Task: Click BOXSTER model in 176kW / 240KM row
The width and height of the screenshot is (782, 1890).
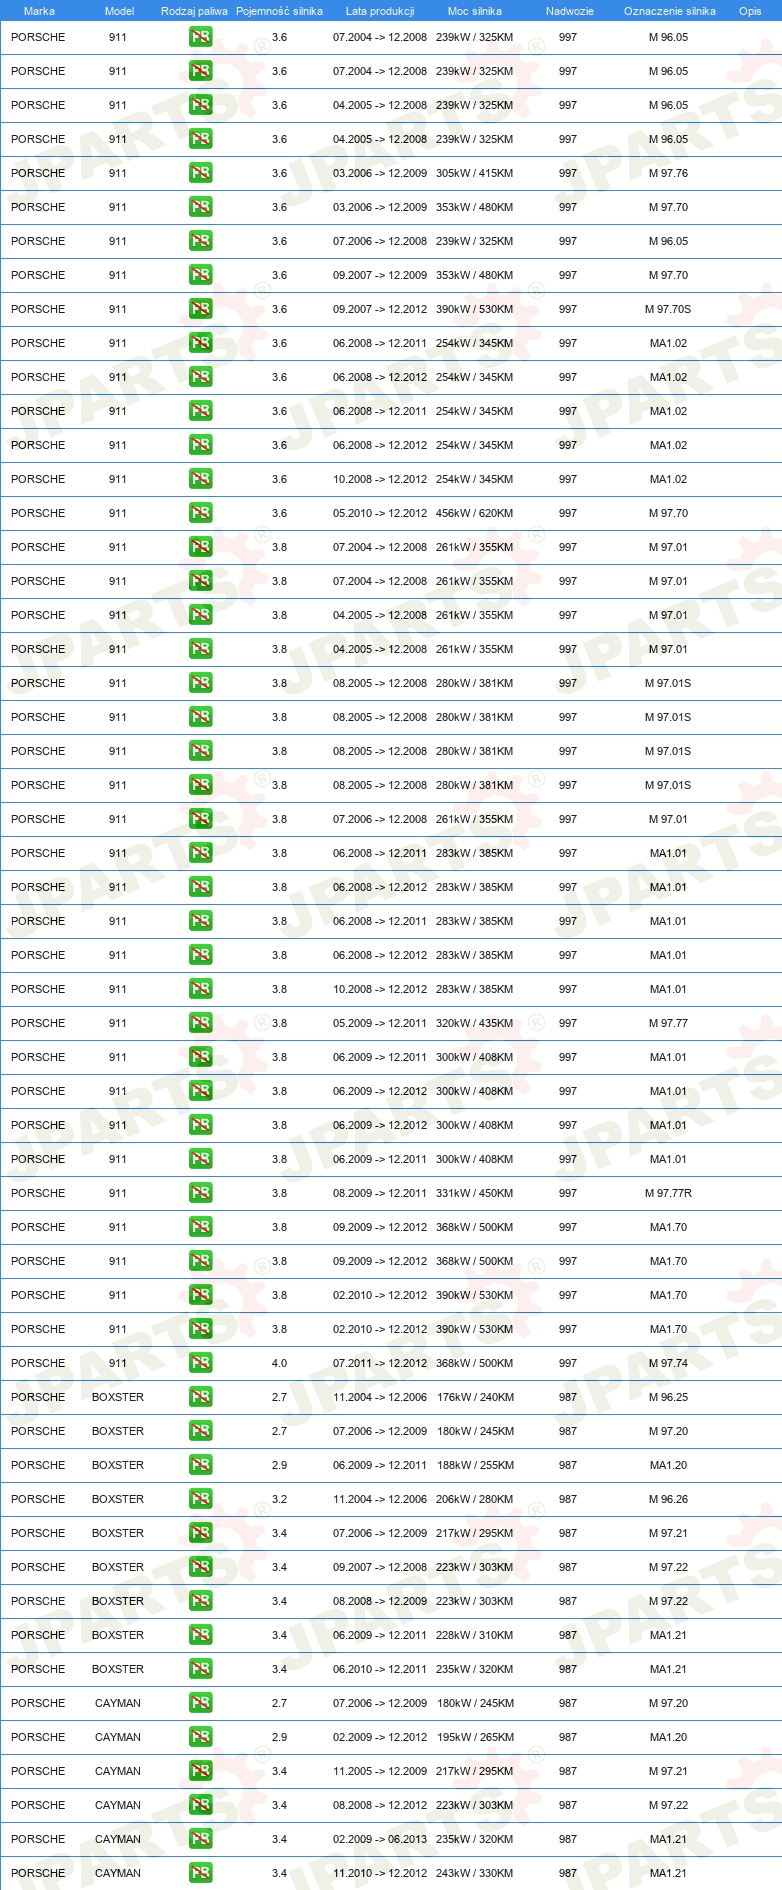Action: pos(118,1397)
